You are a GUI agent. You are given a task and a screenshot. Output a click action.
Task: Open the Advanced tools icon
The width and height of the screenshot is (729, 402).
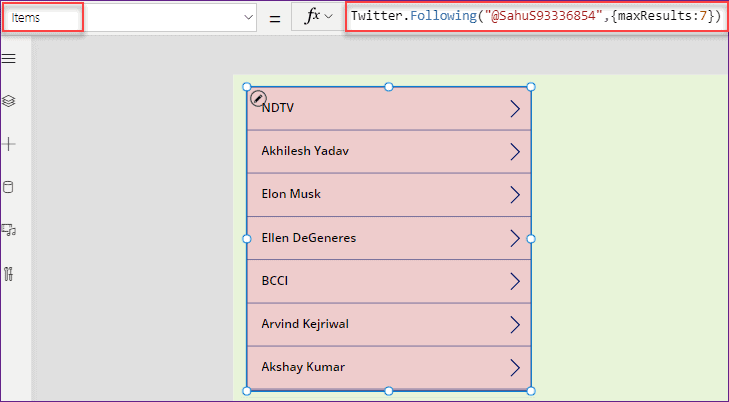tap(8, 274)
